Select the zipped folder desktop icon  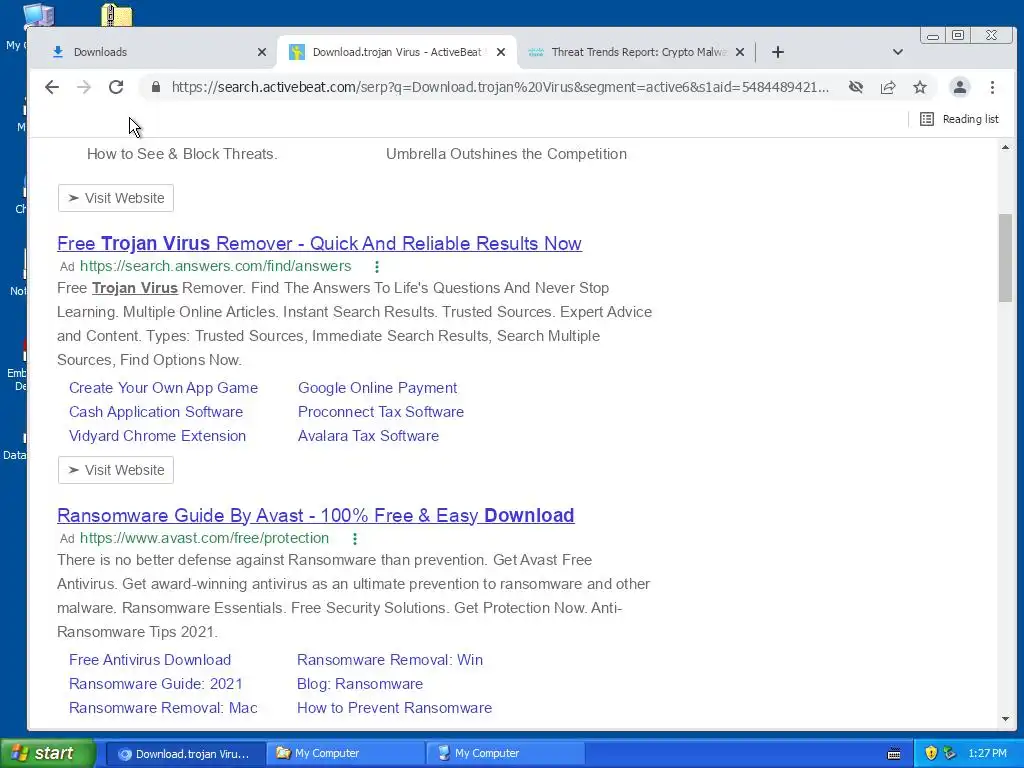117,14
